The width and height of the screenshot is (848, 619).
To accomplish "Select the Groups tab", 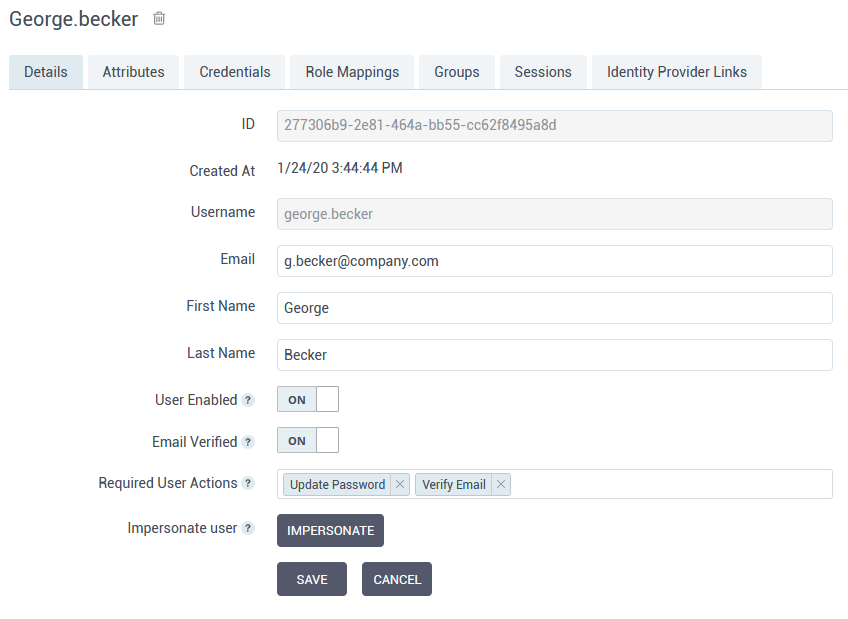I will tap(457, 72).
